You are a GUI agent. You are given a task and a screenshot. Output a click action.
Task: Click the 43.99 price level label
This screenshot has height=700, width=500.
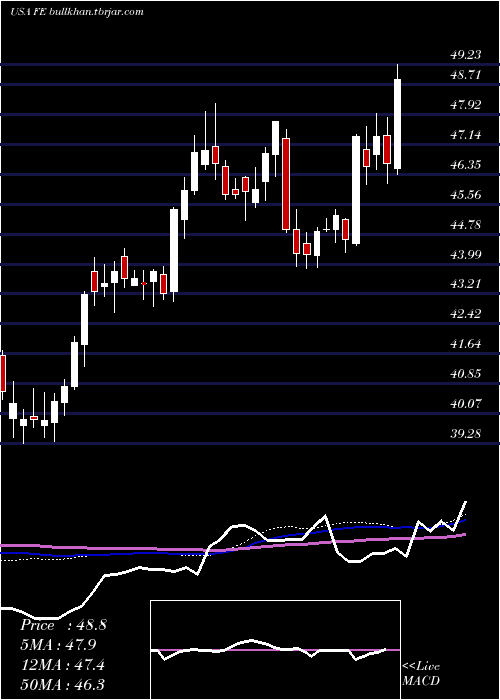point(466,254)
